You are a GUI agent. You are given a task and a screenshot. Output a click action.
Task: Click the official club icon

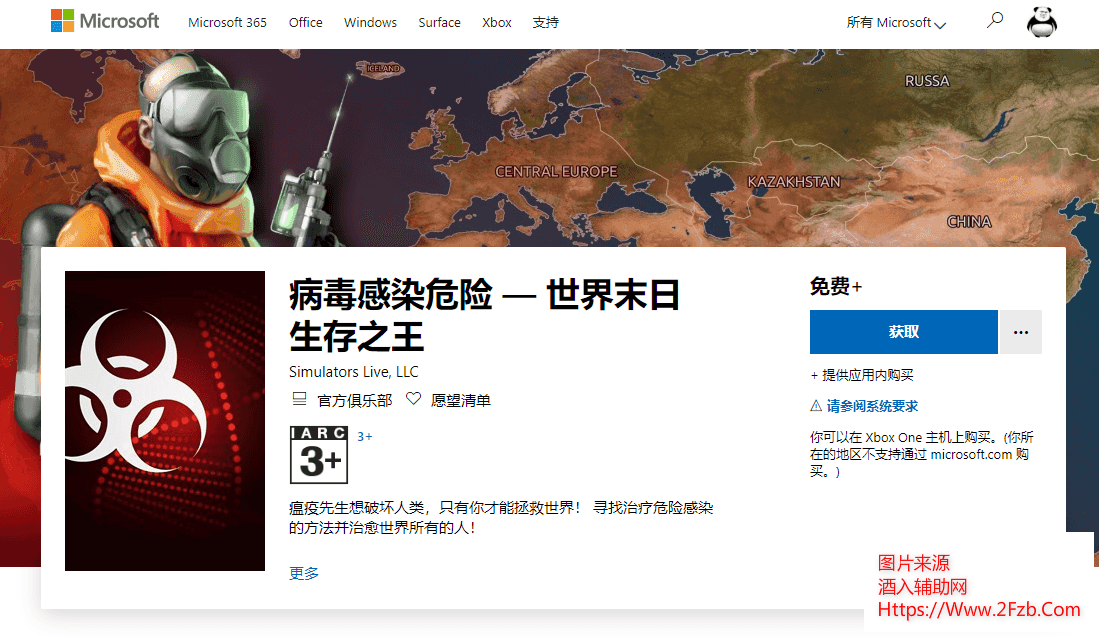click(298, 399)
